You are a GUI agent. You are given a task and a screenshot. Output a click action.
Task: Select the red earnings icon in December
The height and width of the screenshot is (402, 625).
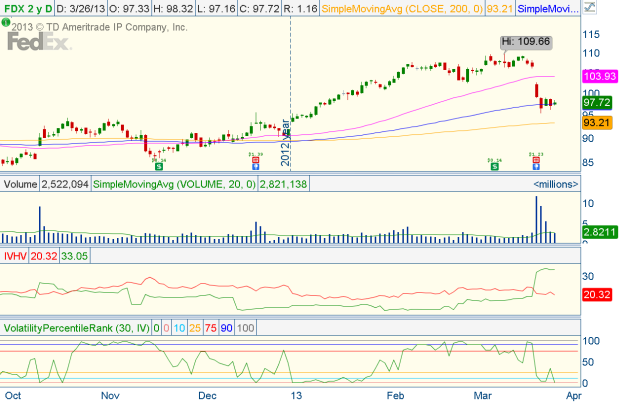click(x=255, y=160)
